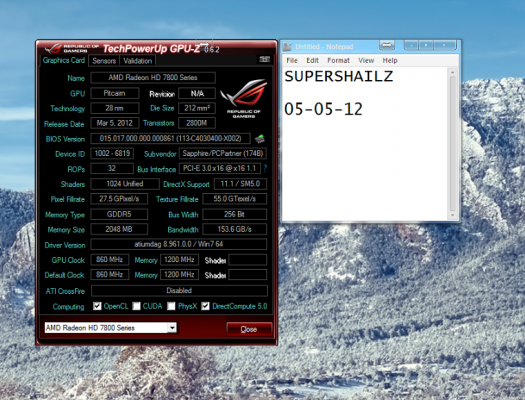The image size is (525, 400).
Task: Toggle the CUDA checkbox
Action: 136,306
